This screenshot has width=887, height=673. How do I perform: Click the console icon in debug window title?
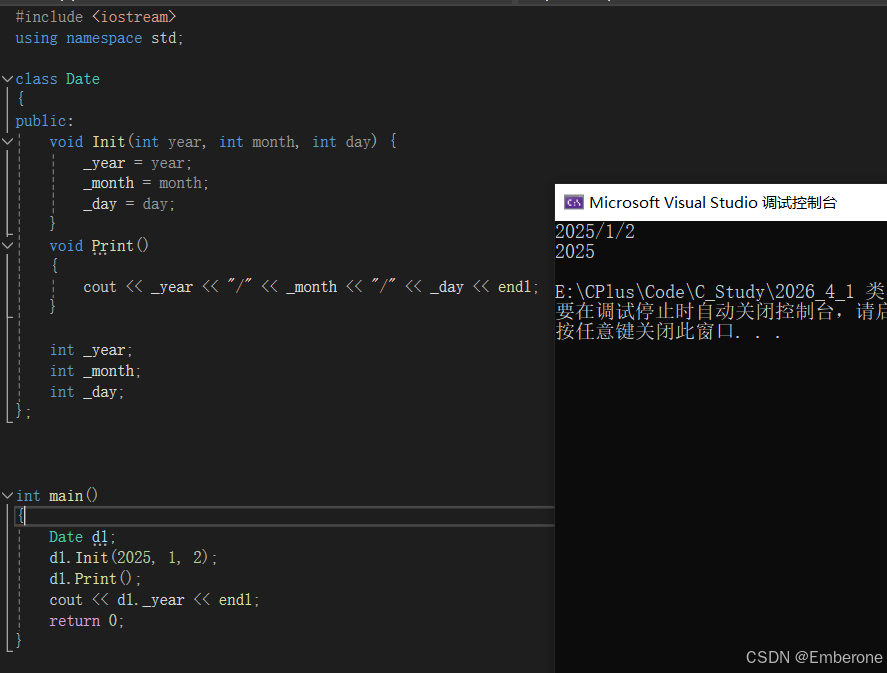(x=574, y=202)
